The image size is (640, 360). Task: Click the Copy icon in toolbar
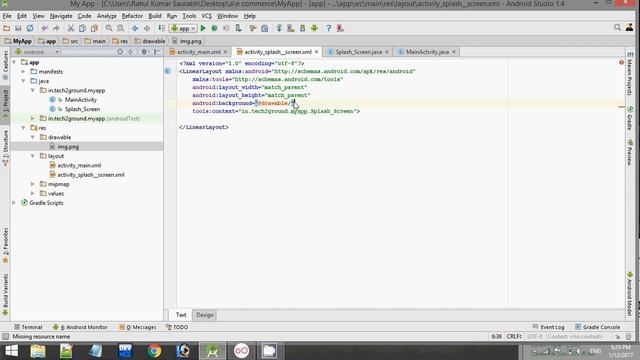(x=82, y=28)
